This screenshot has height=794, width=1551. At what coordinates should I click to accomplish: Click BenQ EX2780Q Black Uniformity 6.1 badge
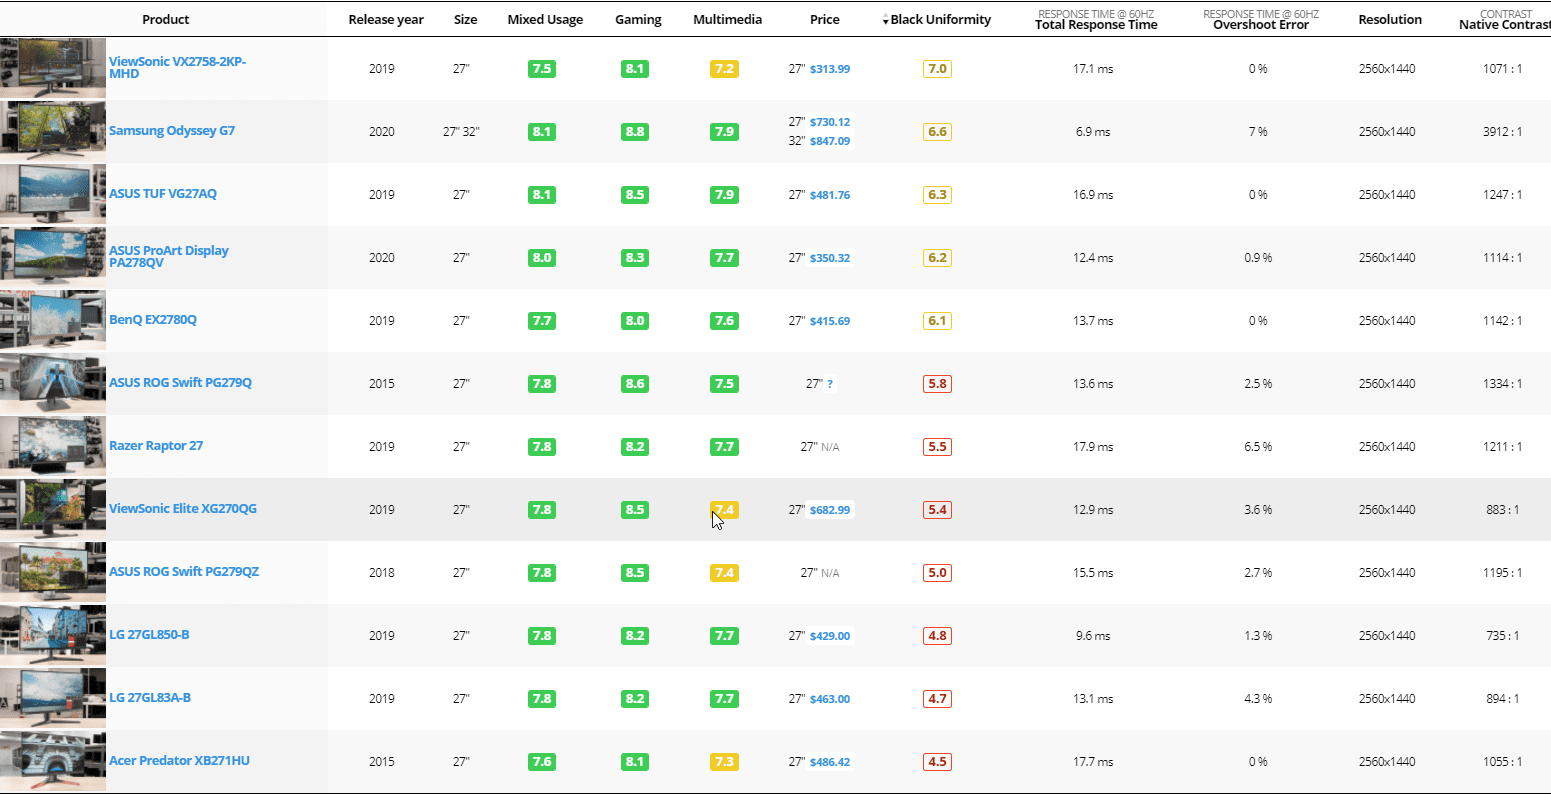pyautogui.click(x=937, y=321)
